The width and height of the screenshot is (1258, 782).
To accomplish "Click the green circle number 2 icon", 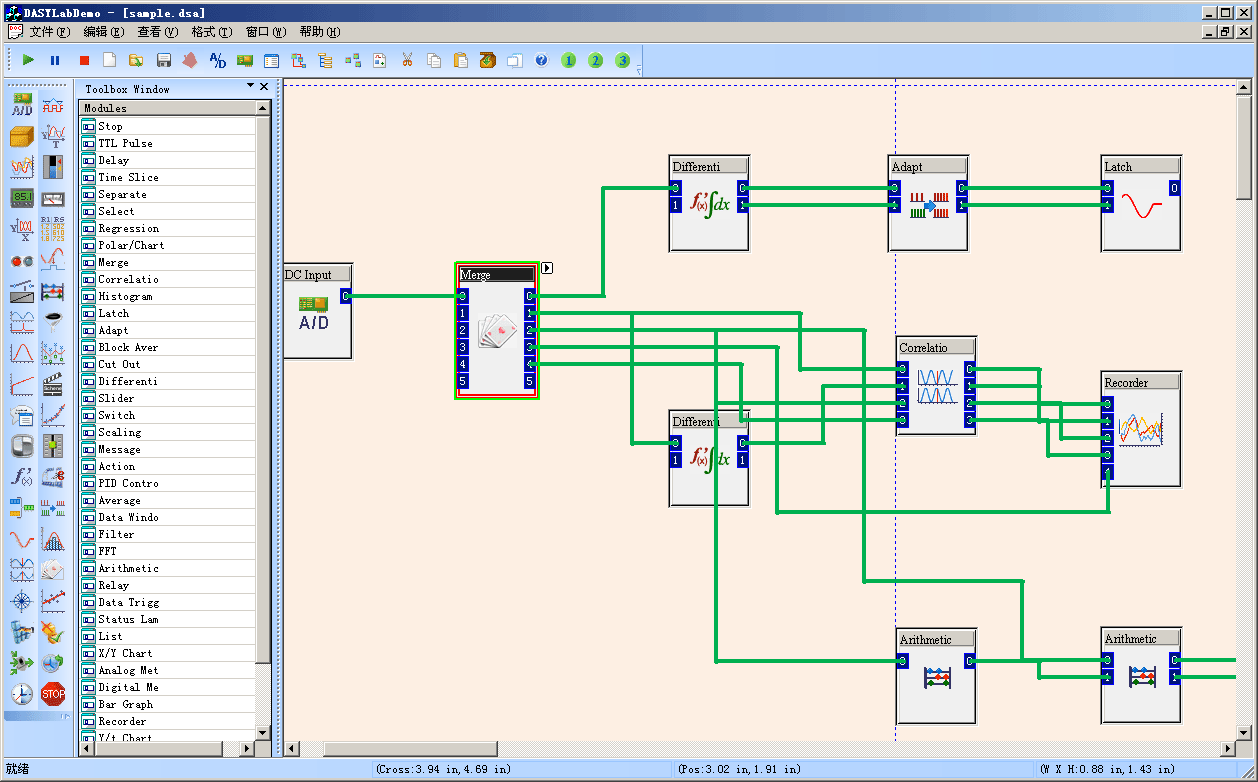I will (596, 60).
